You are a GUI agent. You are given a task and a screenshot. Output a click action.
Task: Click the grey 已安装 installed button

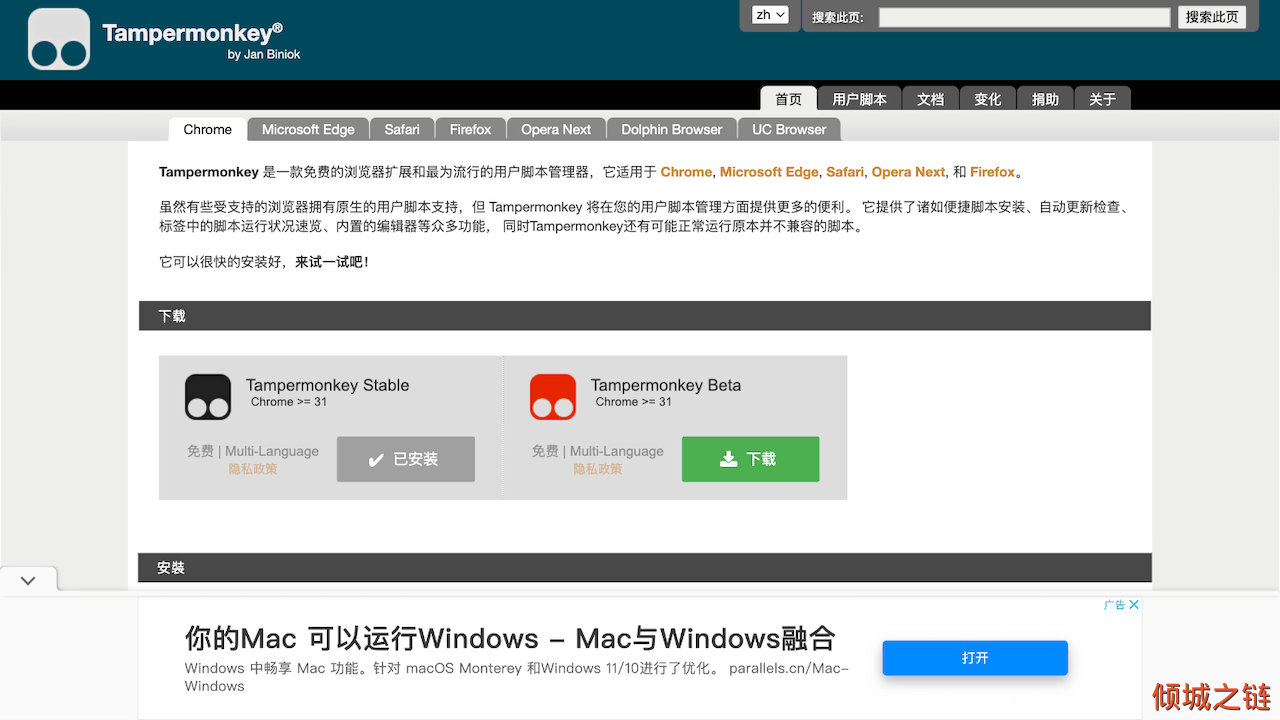pyautogui.click(x=406, y=459)
